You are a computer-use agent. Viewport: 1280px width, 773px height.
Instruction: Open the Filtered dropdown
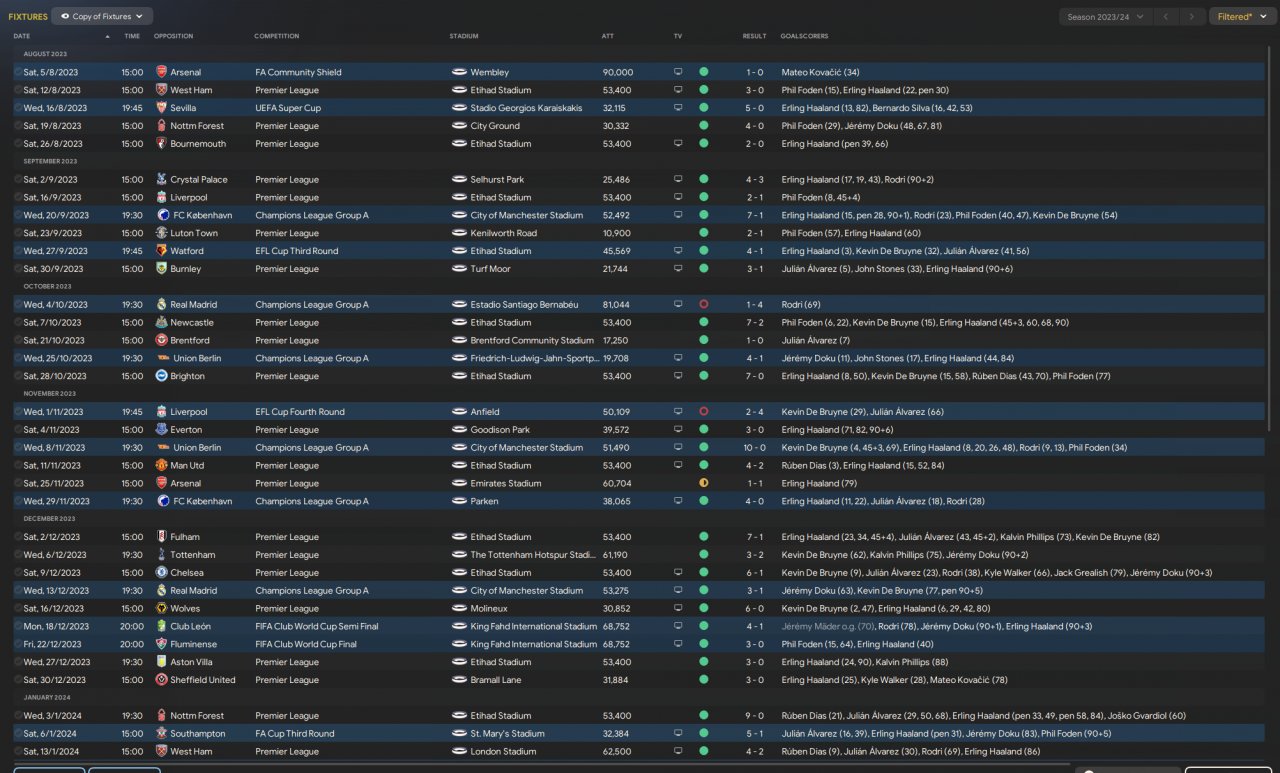pyautogui.click(x=1243, y=17)
